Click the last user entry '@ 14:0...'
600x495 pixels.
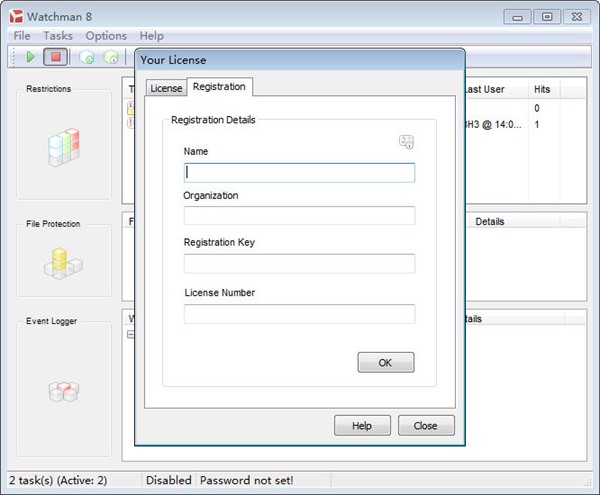tap(493, 124)
